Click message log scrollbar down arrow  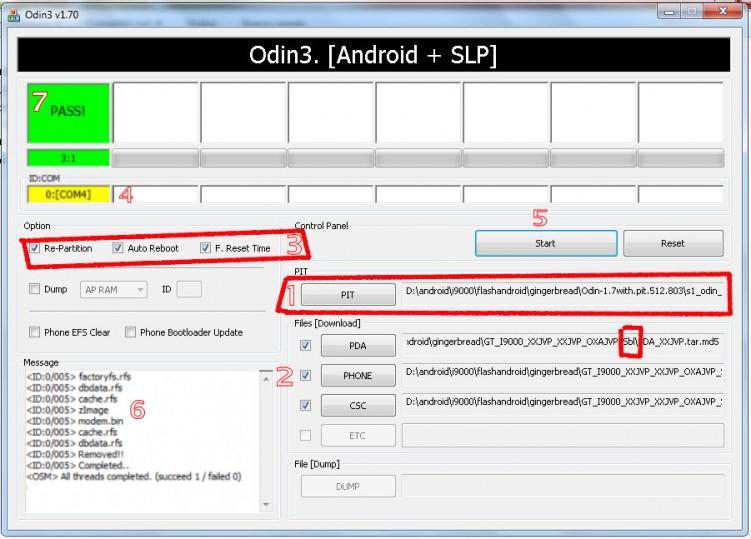point(266,504)
